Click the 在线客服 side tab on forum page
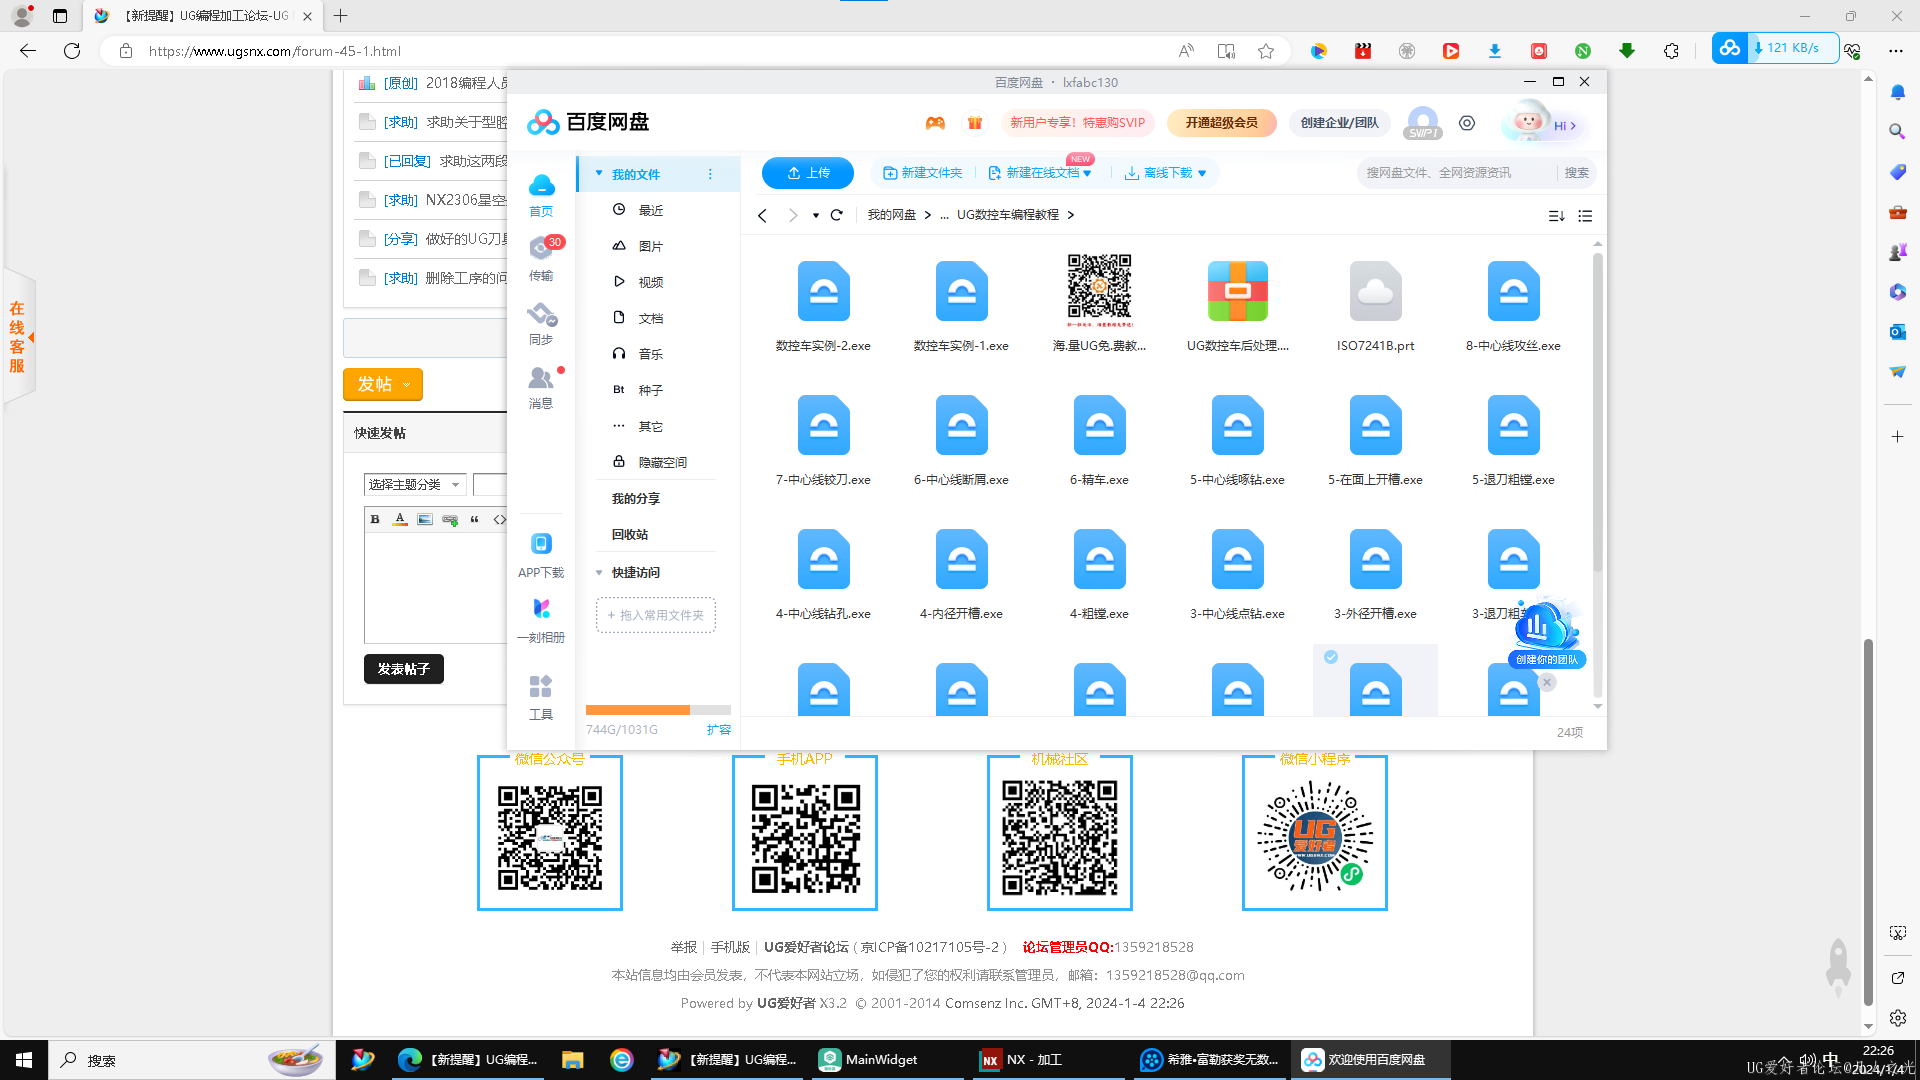 tap(18, 337)
